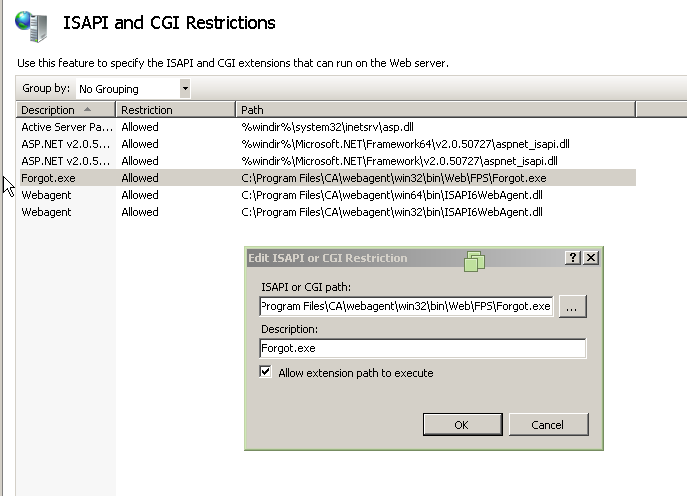Dismiss the dialog with Cancel
The width and height of the screenshot is (687, 496).
[x=549, y=424]
